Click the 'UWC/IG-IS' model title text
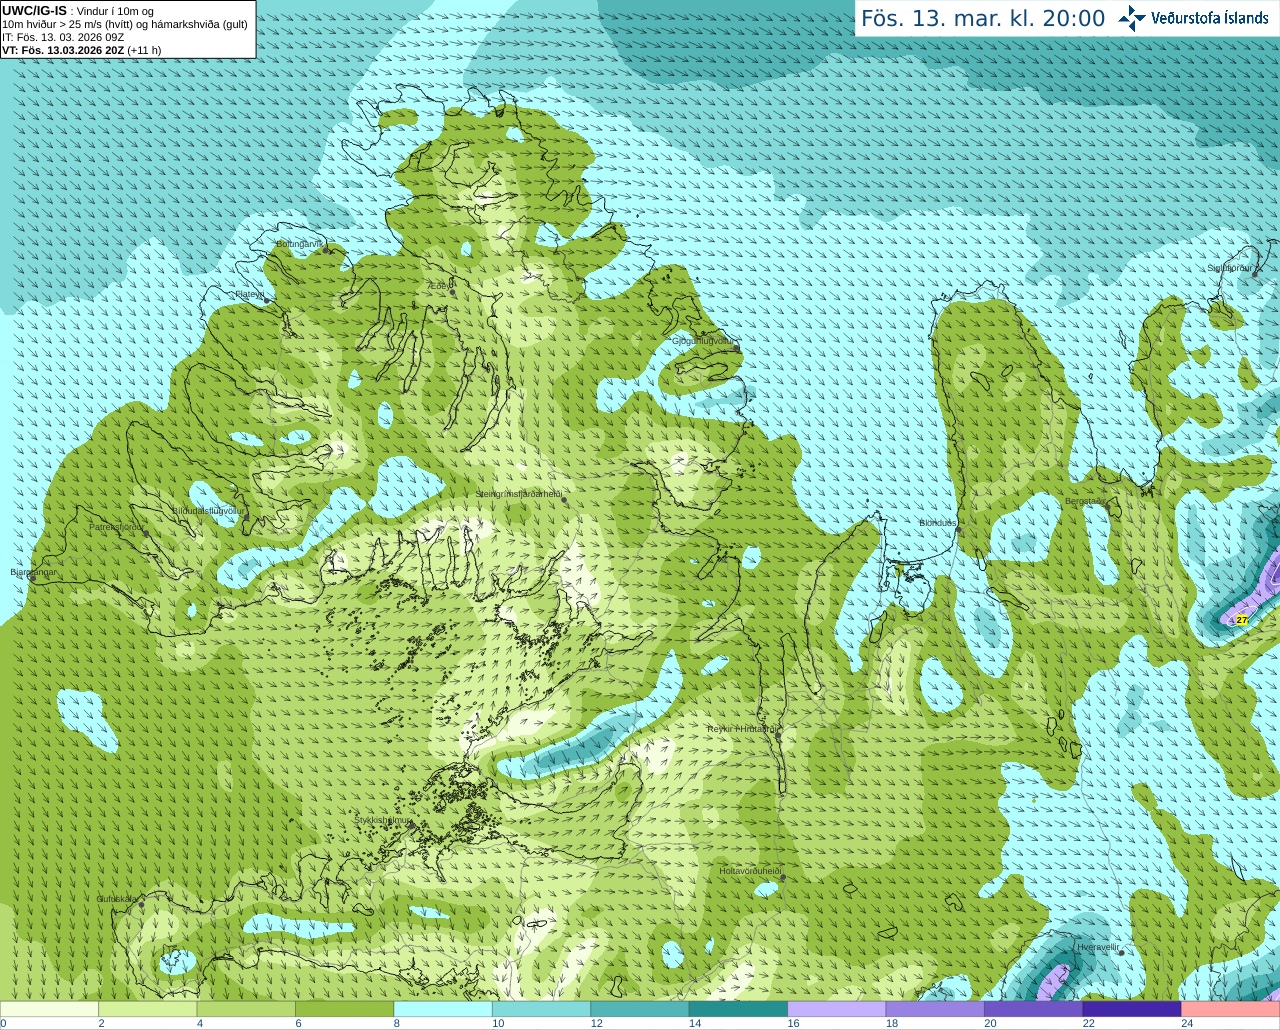The image size is (1280, 1030). [34, 11]
